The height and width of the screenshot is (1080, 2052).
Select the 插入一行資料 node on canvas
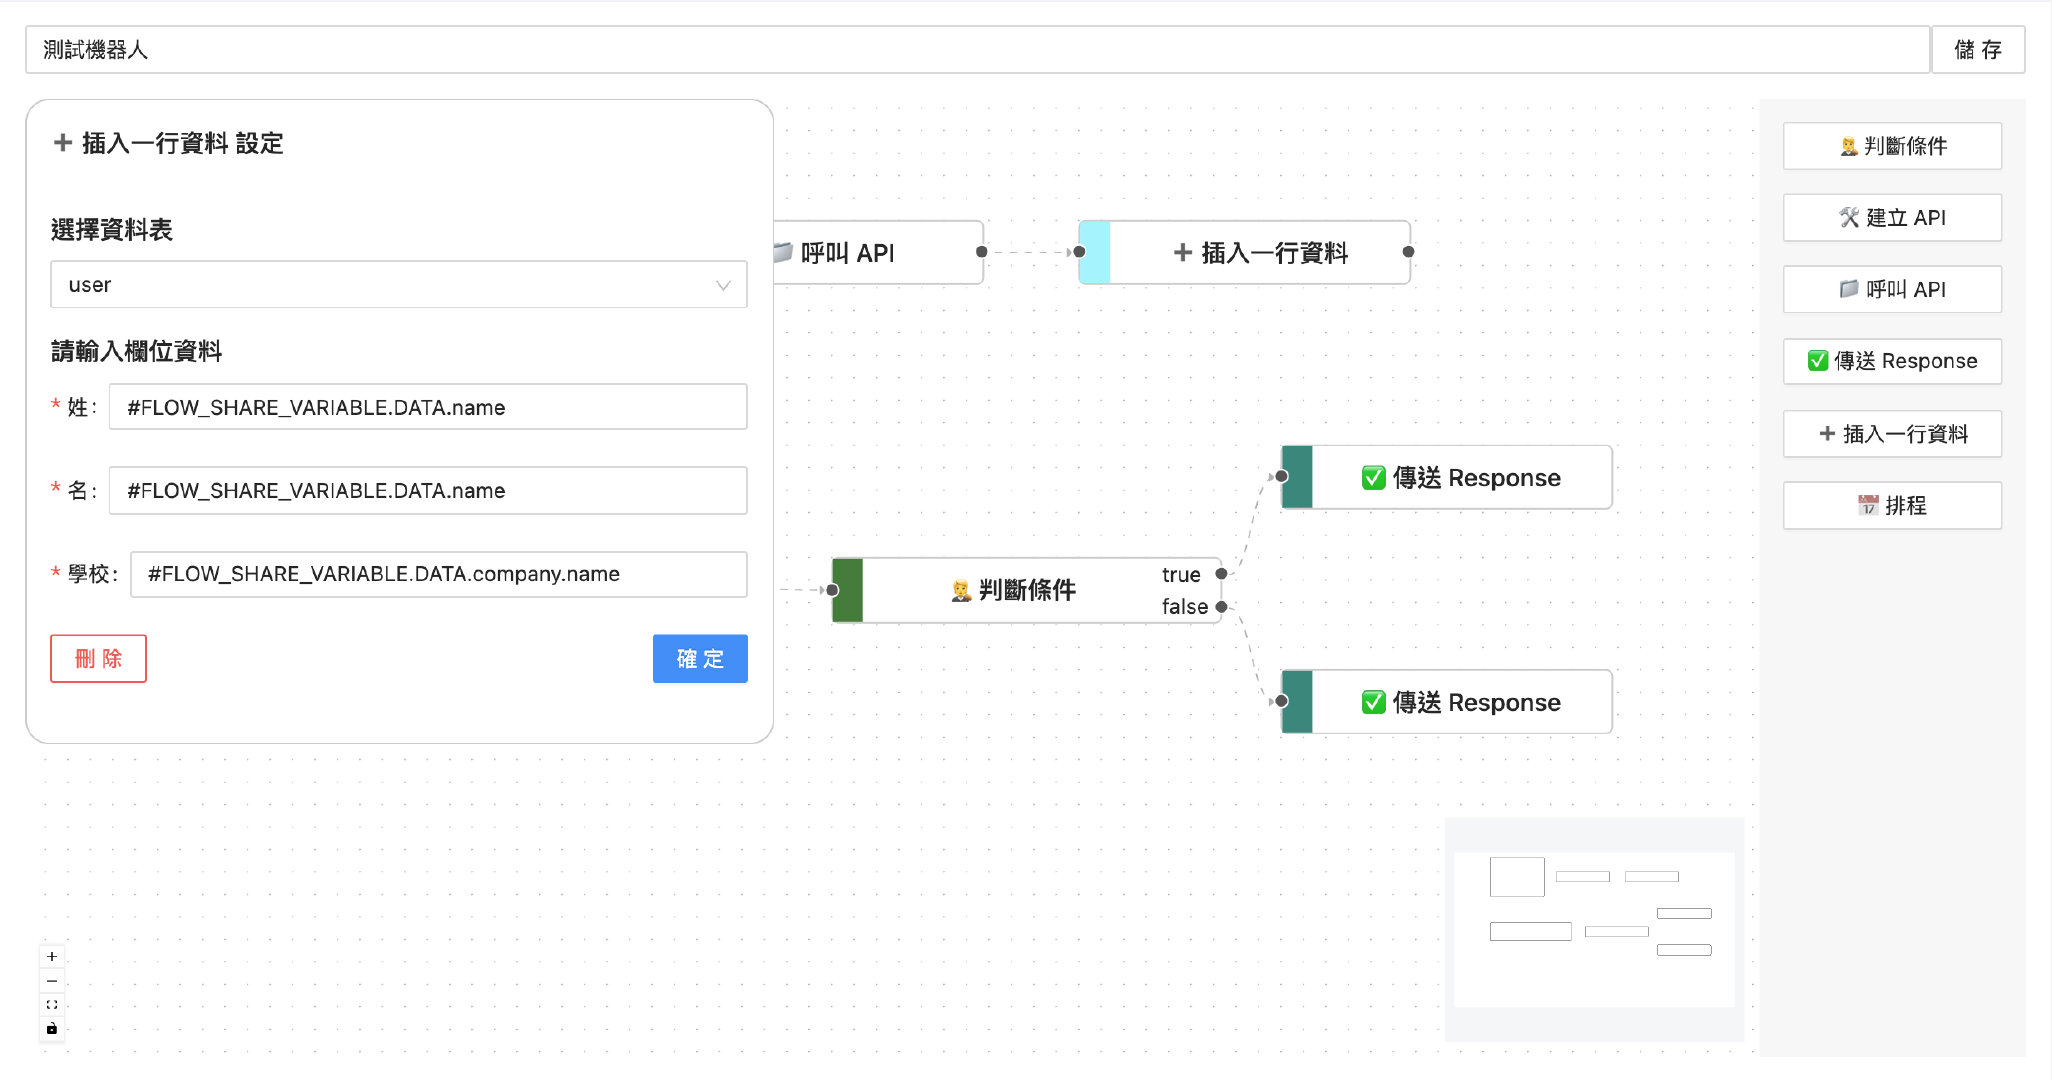1245,253
